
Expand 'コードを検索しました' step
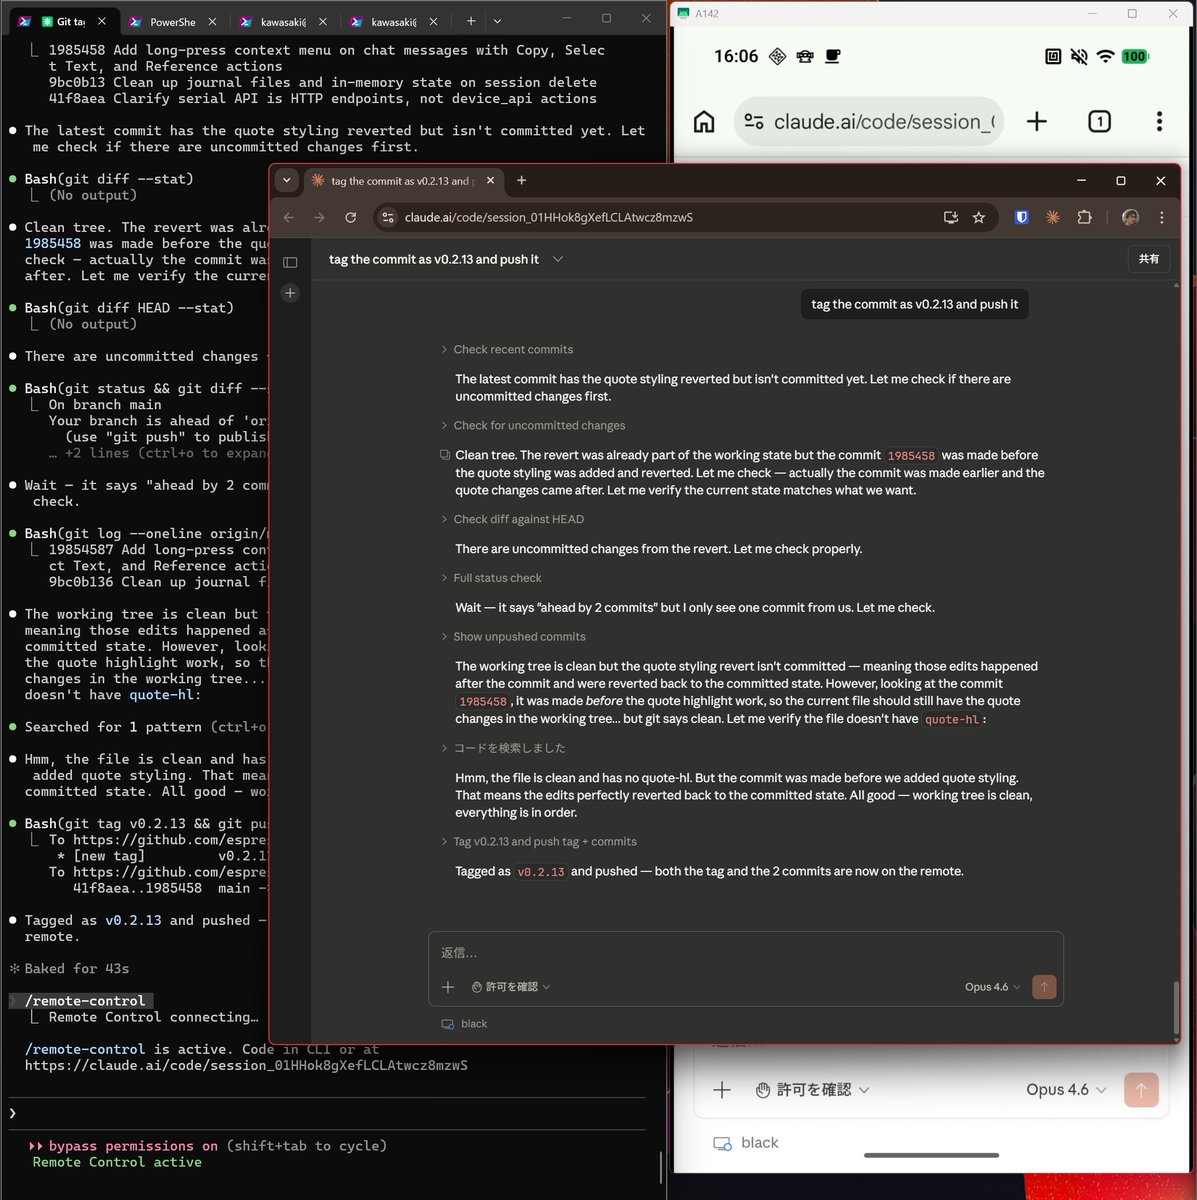point(504,748)
